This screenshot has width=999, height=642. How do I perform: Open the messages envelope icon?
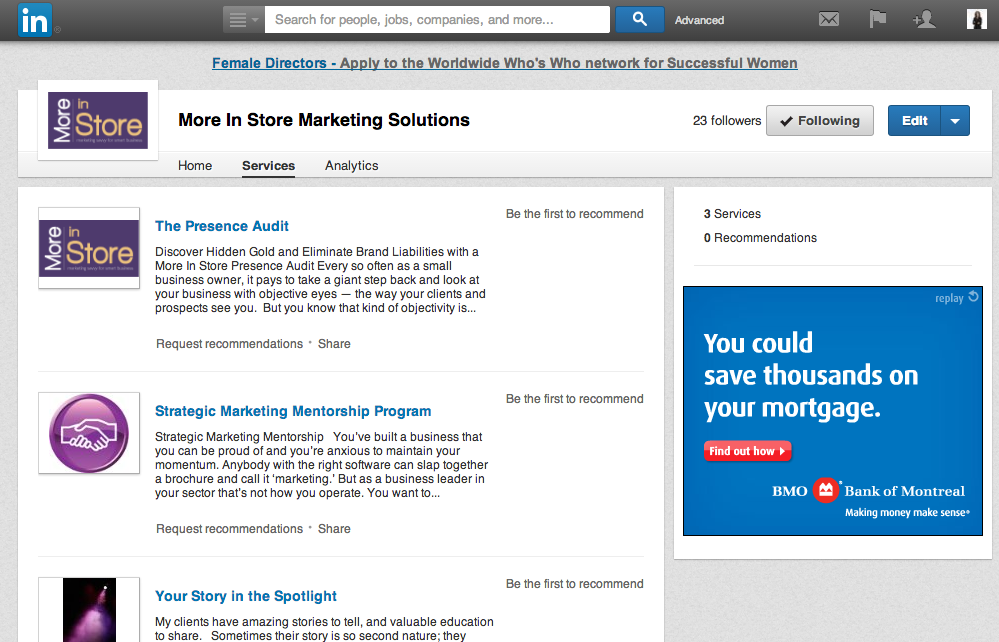tap(828, 20)
